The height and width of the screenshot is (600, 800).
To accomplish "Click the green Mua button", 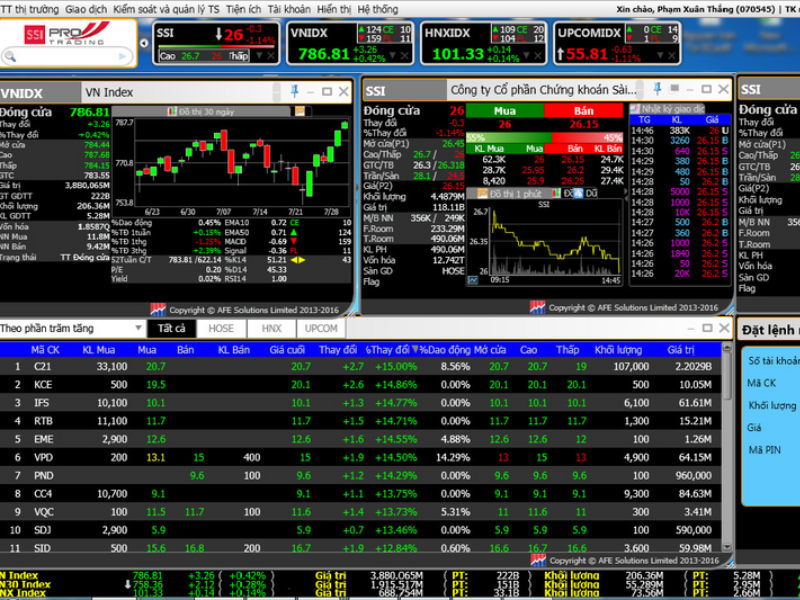I will pyautogui.click(x=505, y=111).
